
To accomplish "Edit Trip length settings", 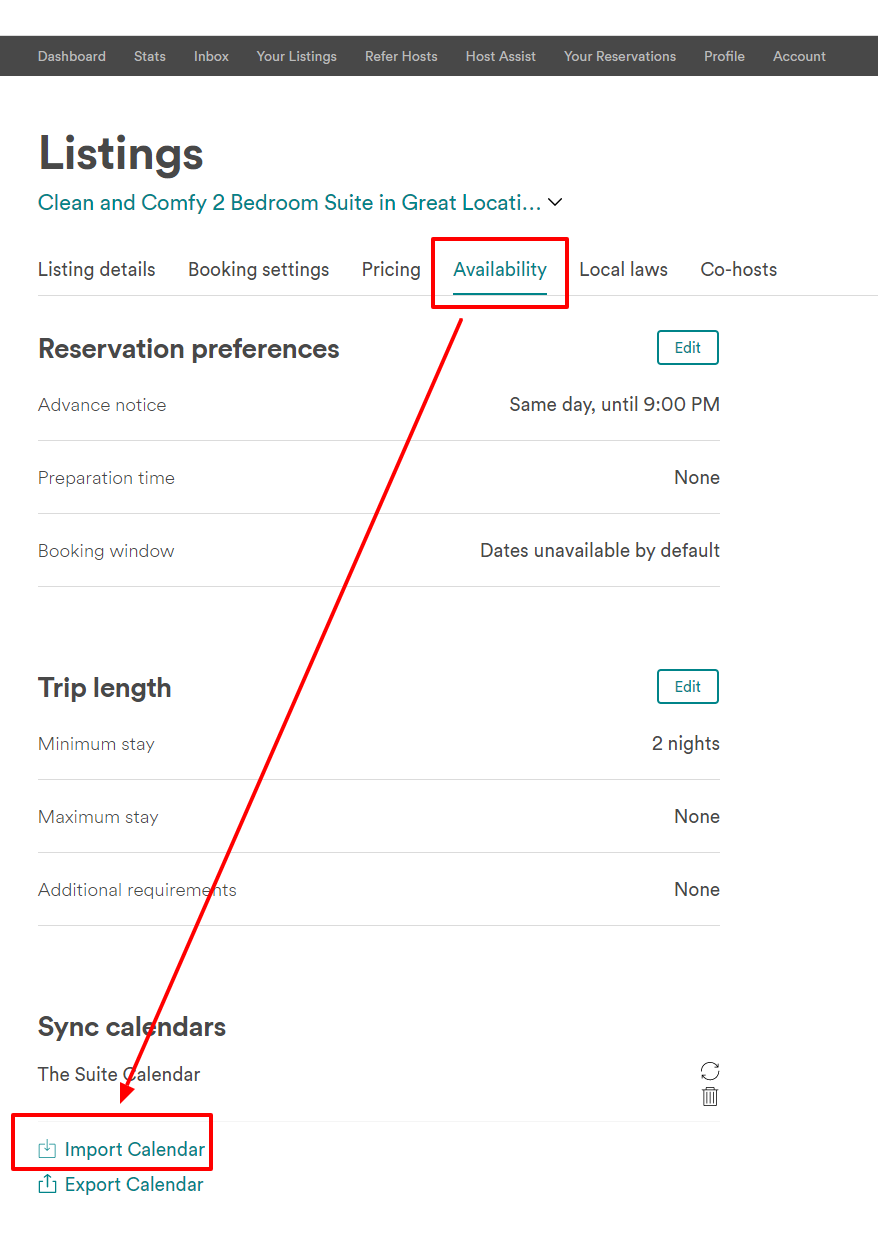I will 688,686.
